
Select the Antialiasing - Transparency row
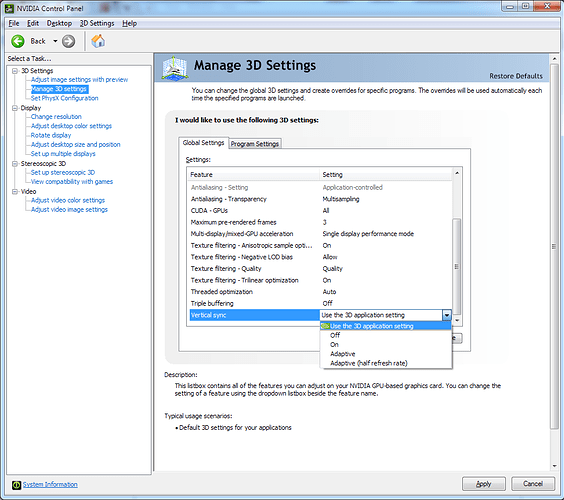(320, 199)
